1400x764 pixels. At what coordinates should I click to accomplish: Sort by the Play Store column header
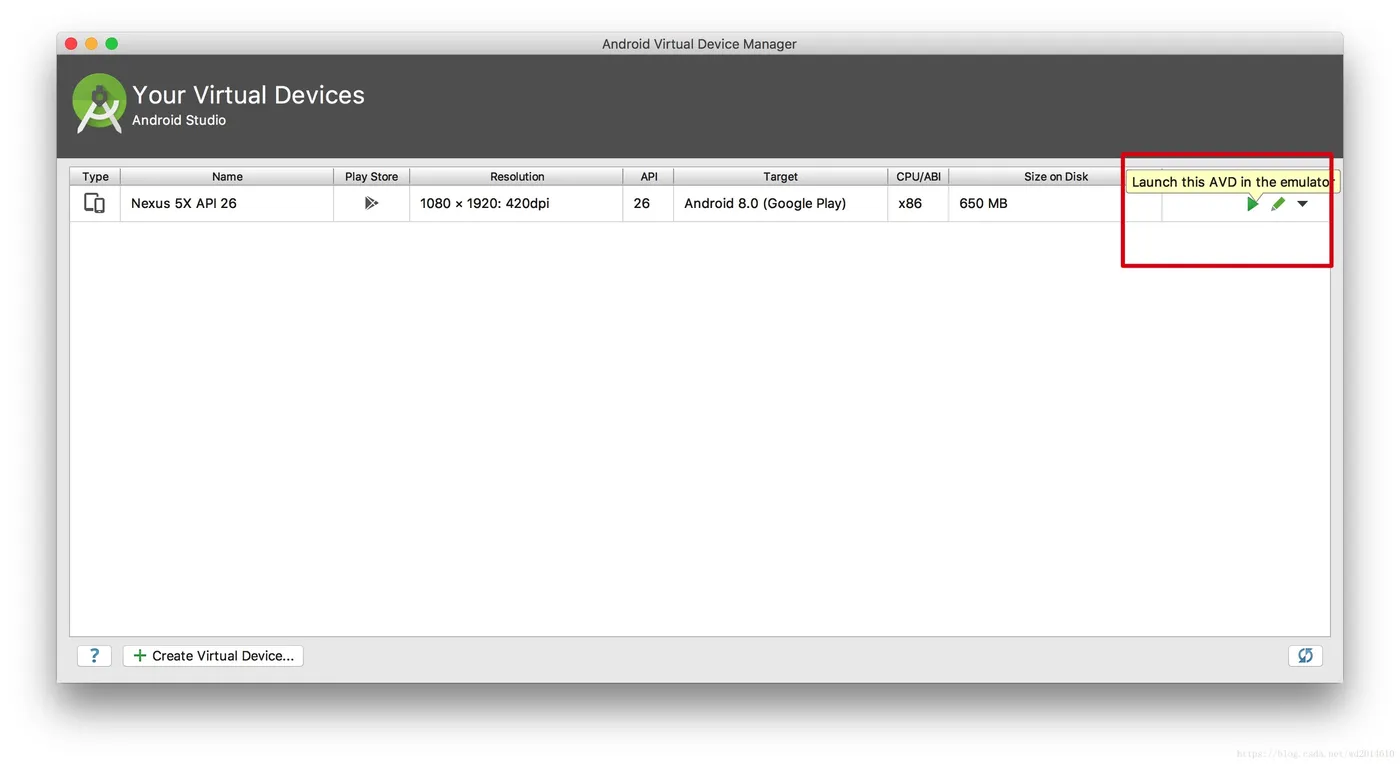(371, 176)
